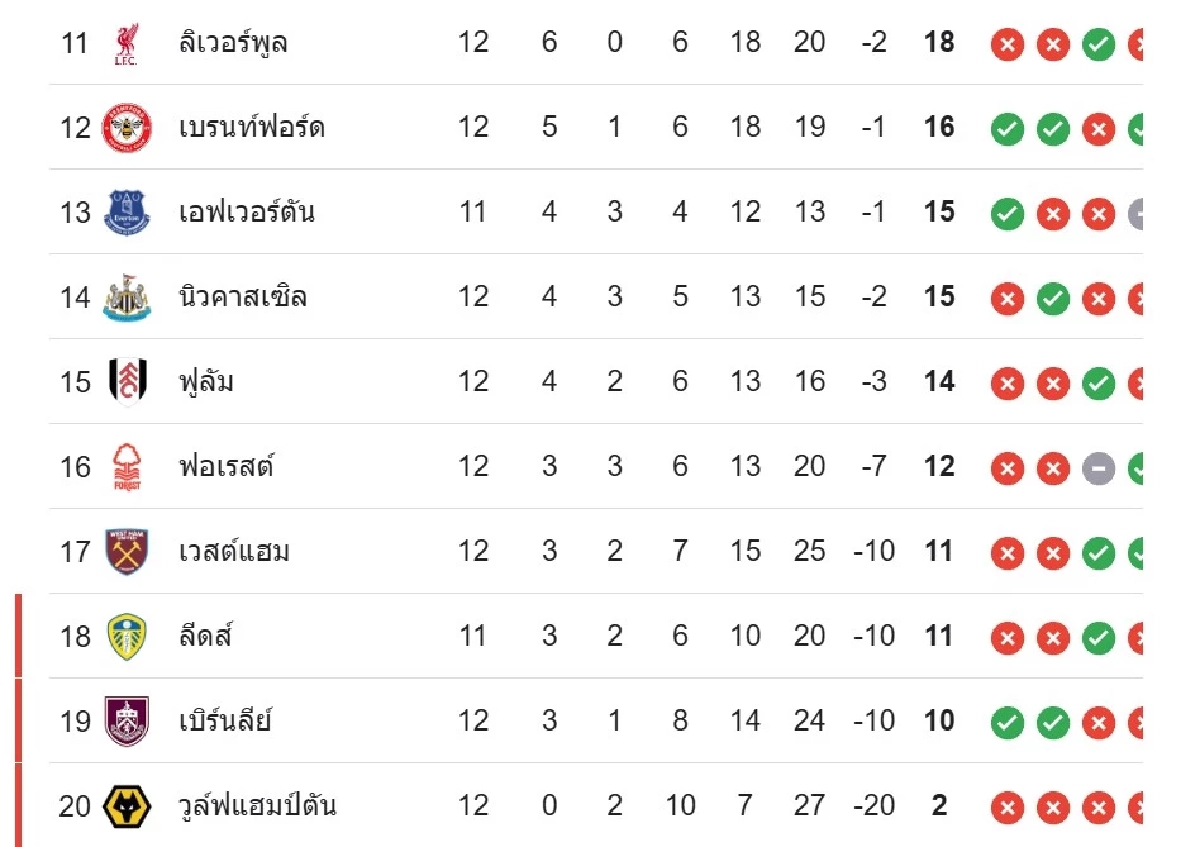Click the green win icon in Liverpool's row
Screen dimensions: 1200x847
[x=1098, y=44]
